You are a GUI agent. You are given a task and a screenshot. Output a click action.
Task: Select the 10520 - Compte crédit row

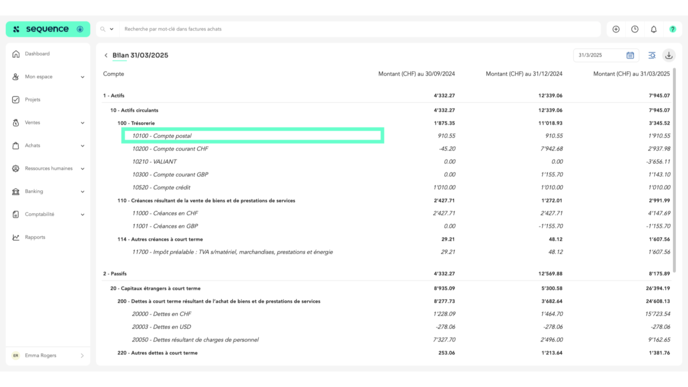387,187
